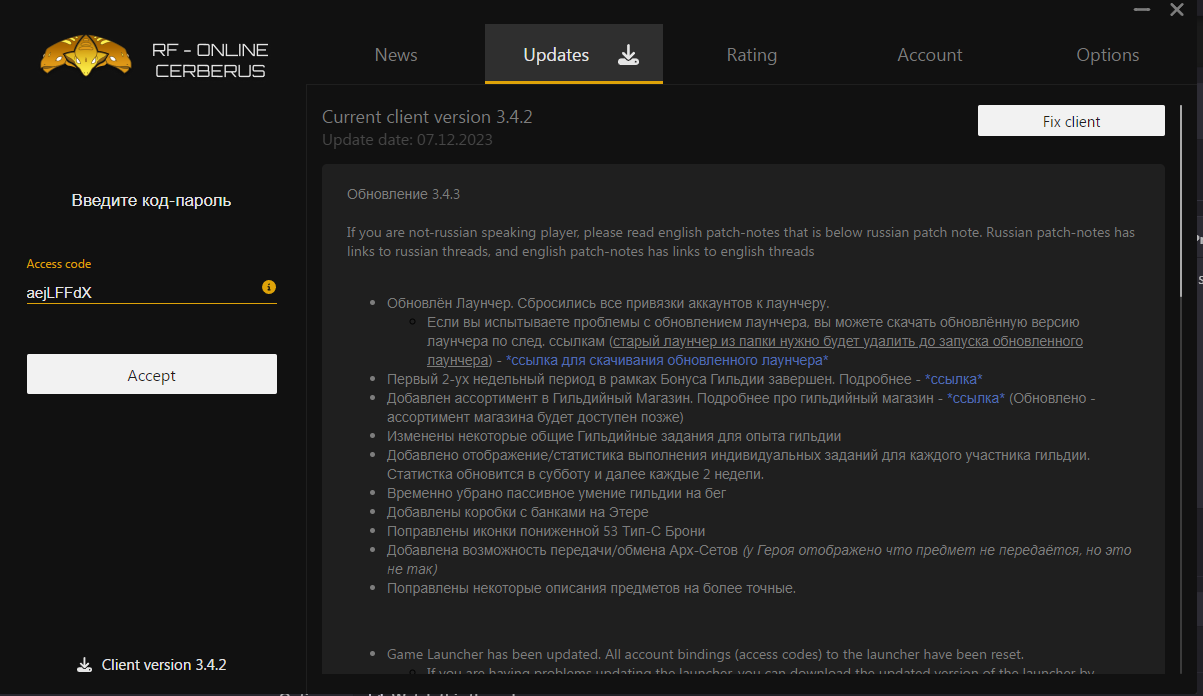Image resolution: width=1203 pixels, height=696 pixels.
Task: Close the launcher window
Action: coord(1177,9)
